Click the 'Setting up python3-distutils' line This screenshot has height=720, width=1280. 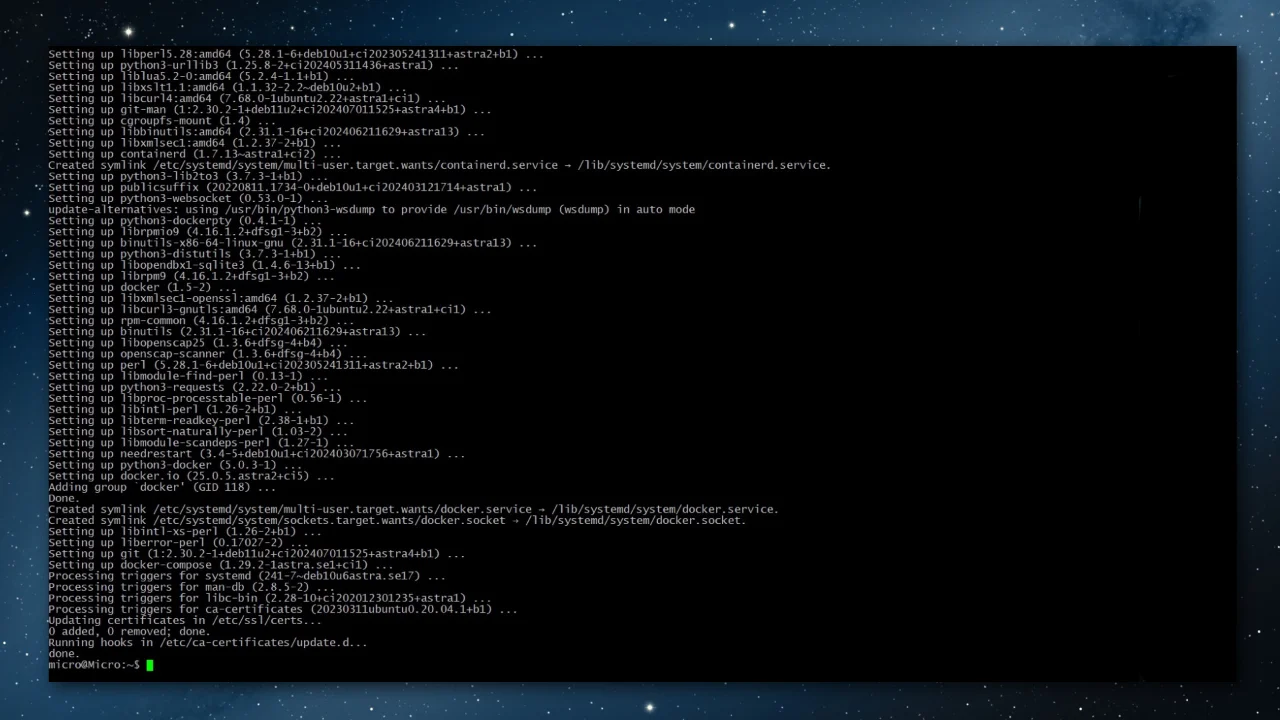195,254
